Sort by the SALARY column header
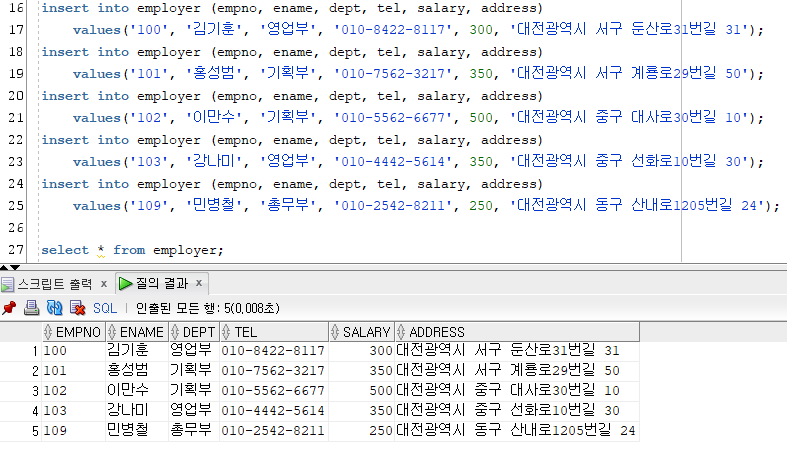 coord(361,332)
